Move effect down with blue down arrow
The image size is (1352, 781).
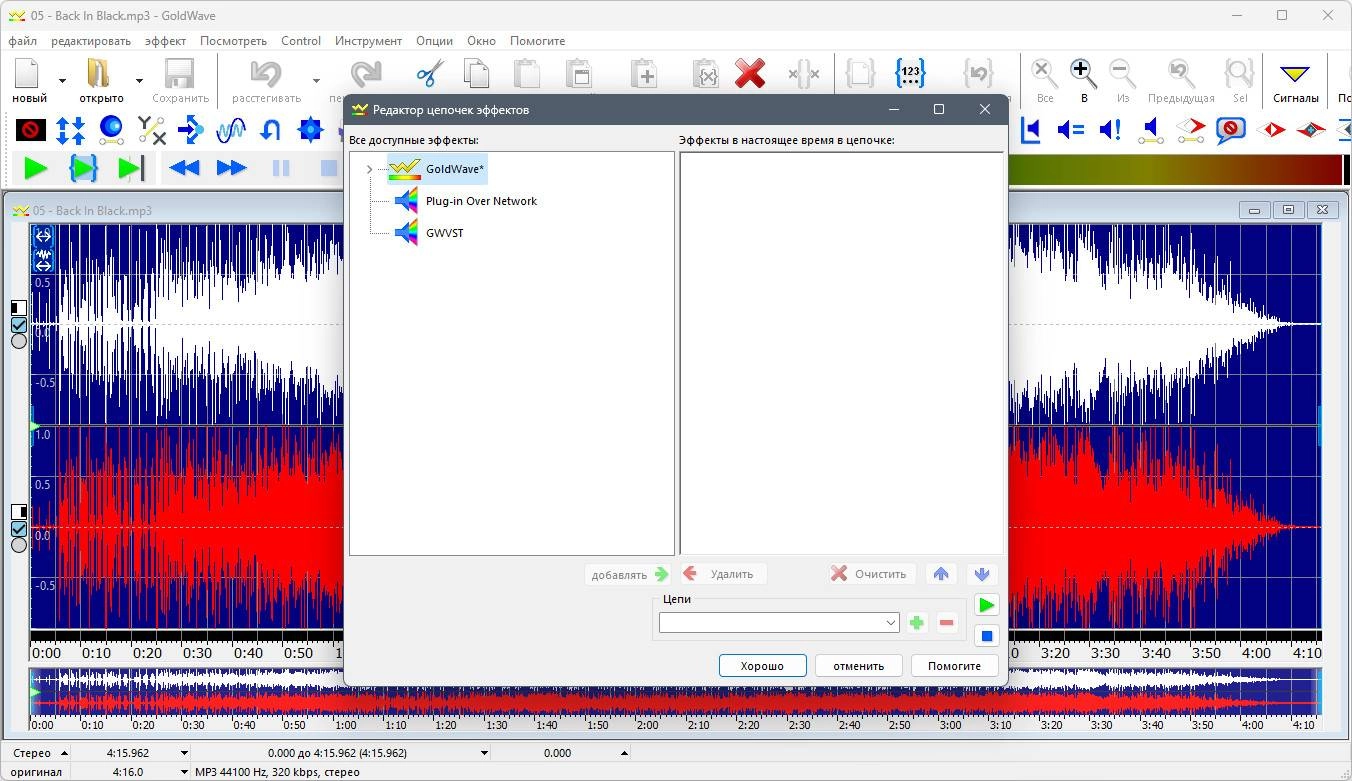[x=982, y=574]
